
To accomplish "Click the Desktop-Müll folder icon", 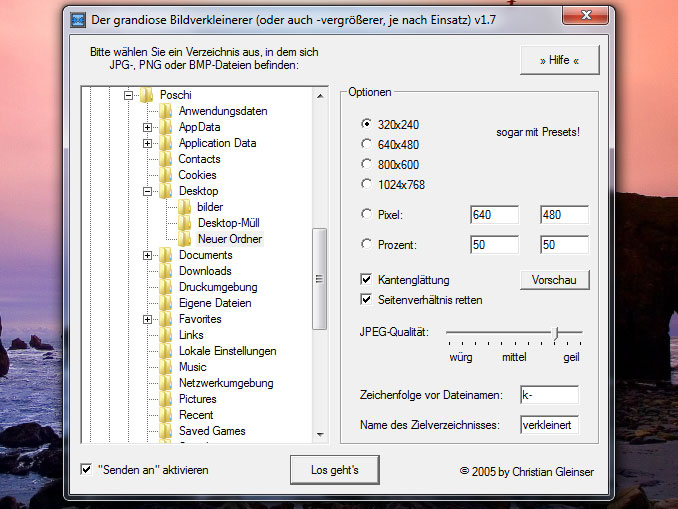I will pos(185,223).
